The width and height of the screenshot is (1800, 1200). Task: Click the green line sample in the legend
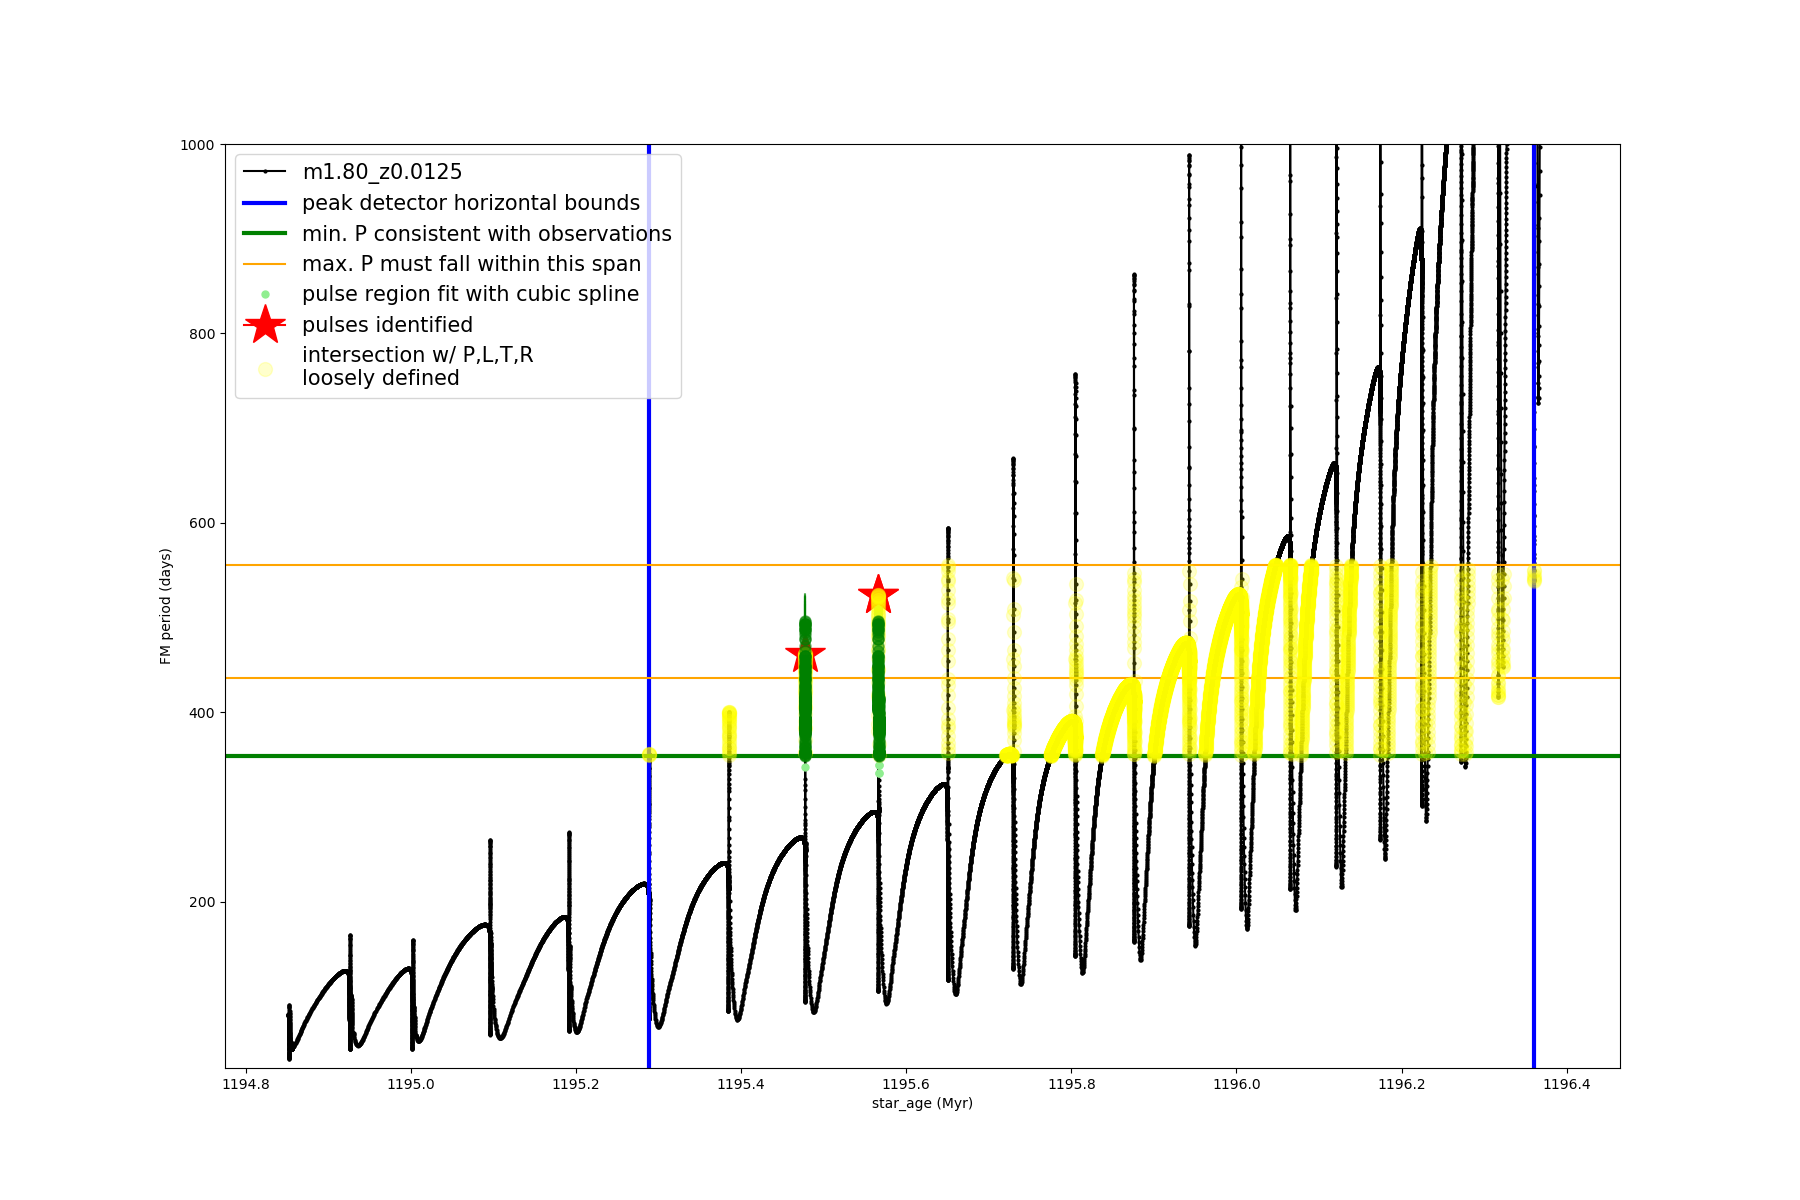pos(265,234)
